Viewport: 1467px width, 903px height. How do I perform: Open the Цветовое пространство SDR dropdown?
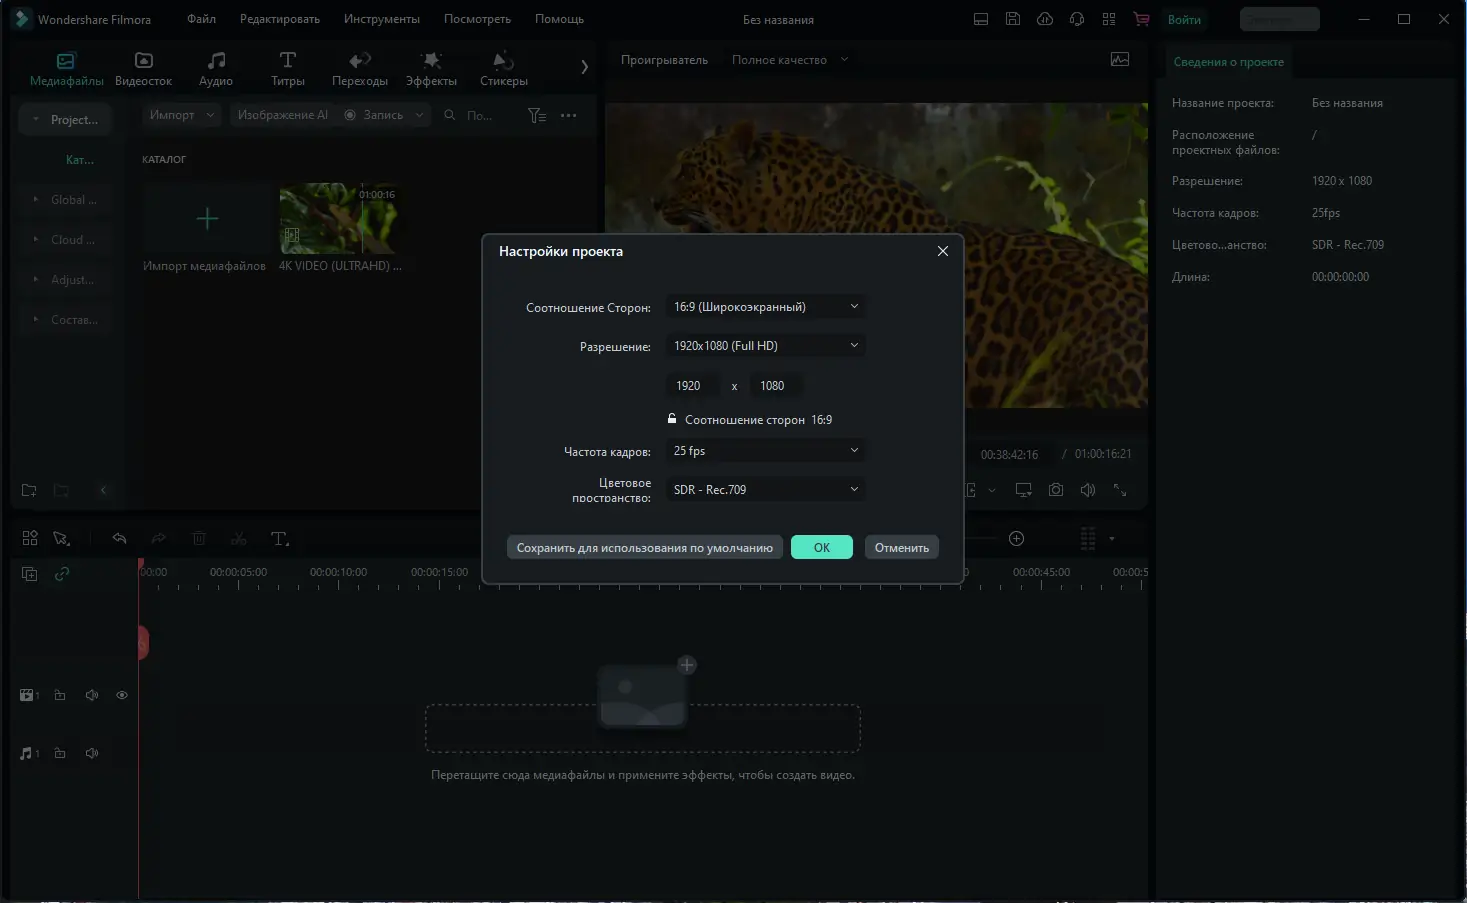pos(765,489)
